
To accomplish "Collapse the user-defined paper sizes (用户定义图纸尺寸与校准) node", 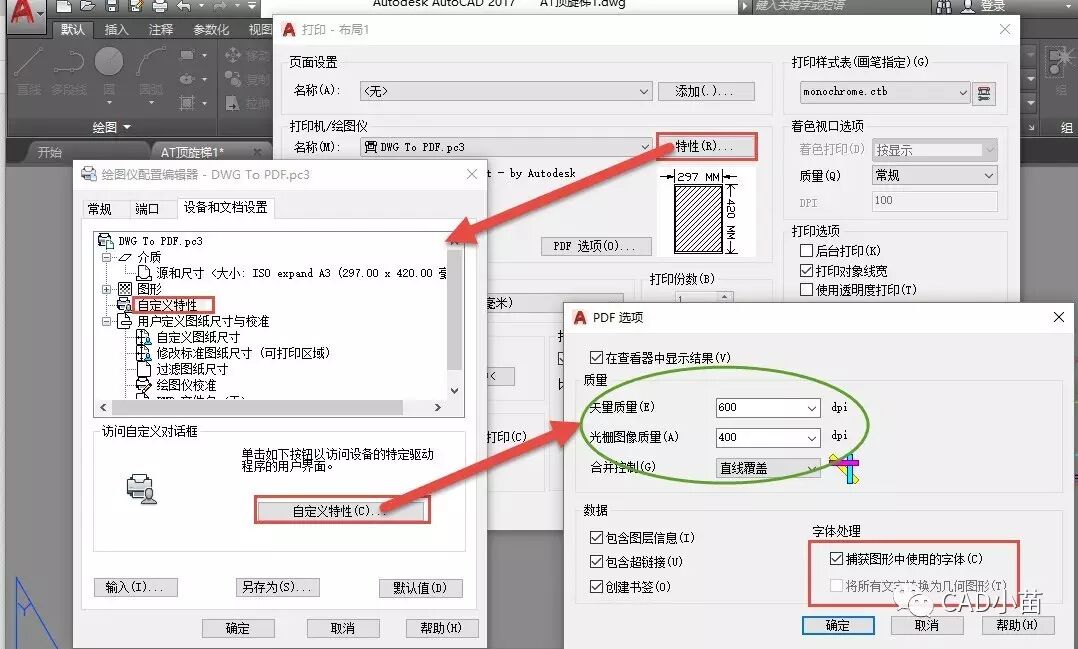I will (x=106, y=321).
